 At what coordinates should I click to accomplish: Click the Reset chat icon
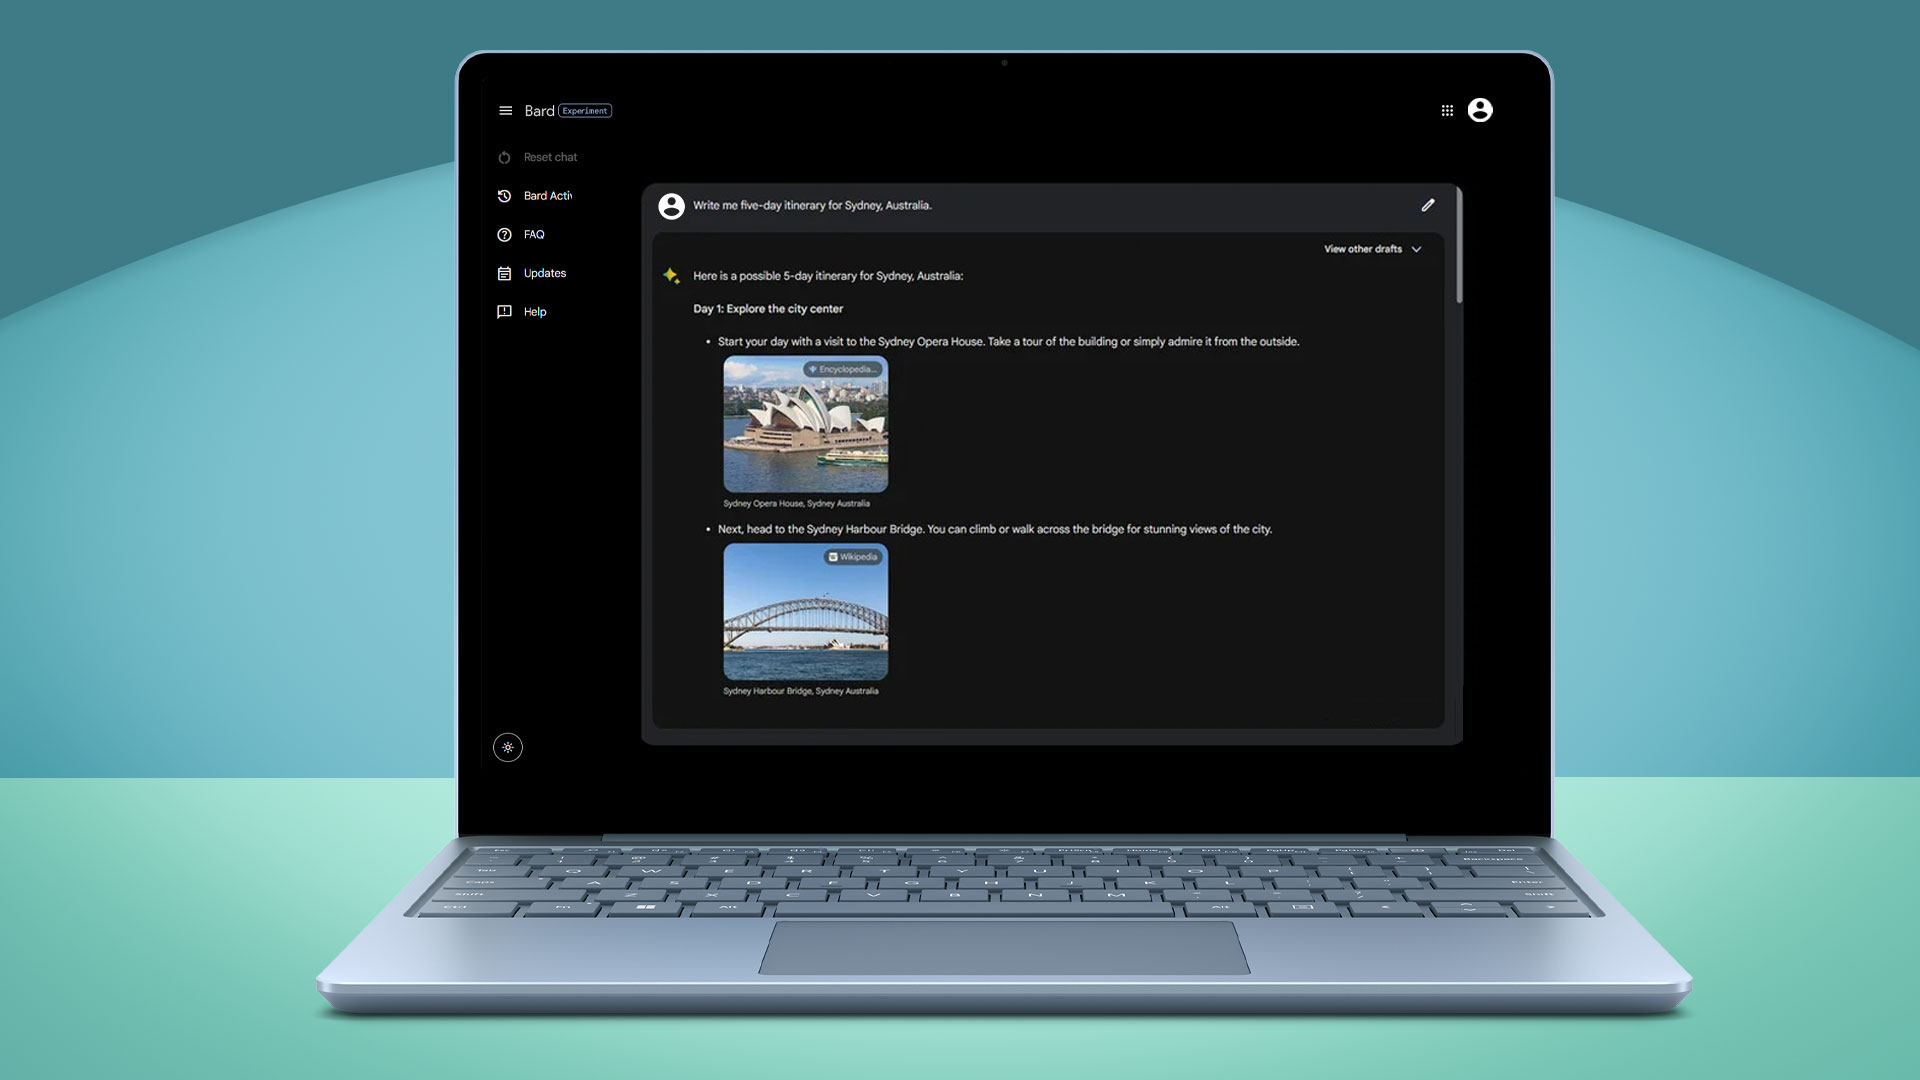[504, 157]
